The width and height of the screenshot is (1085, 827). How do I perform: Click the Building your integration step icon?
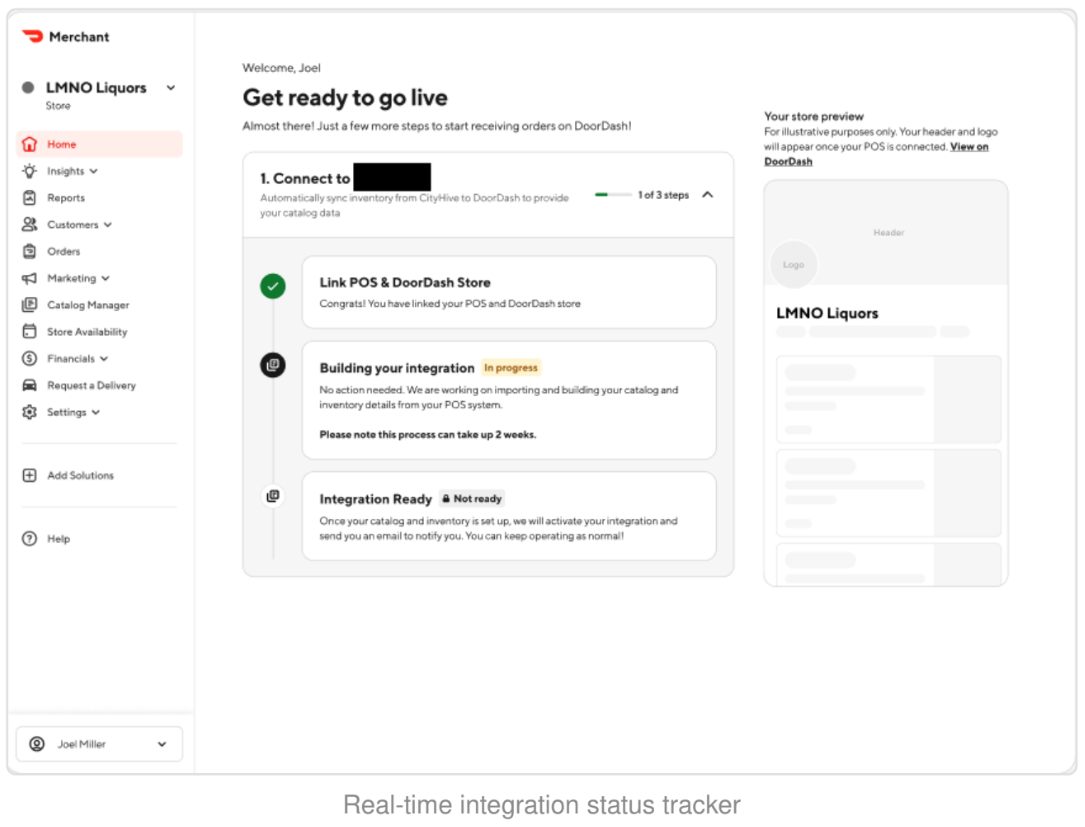[x=273, y=365]
